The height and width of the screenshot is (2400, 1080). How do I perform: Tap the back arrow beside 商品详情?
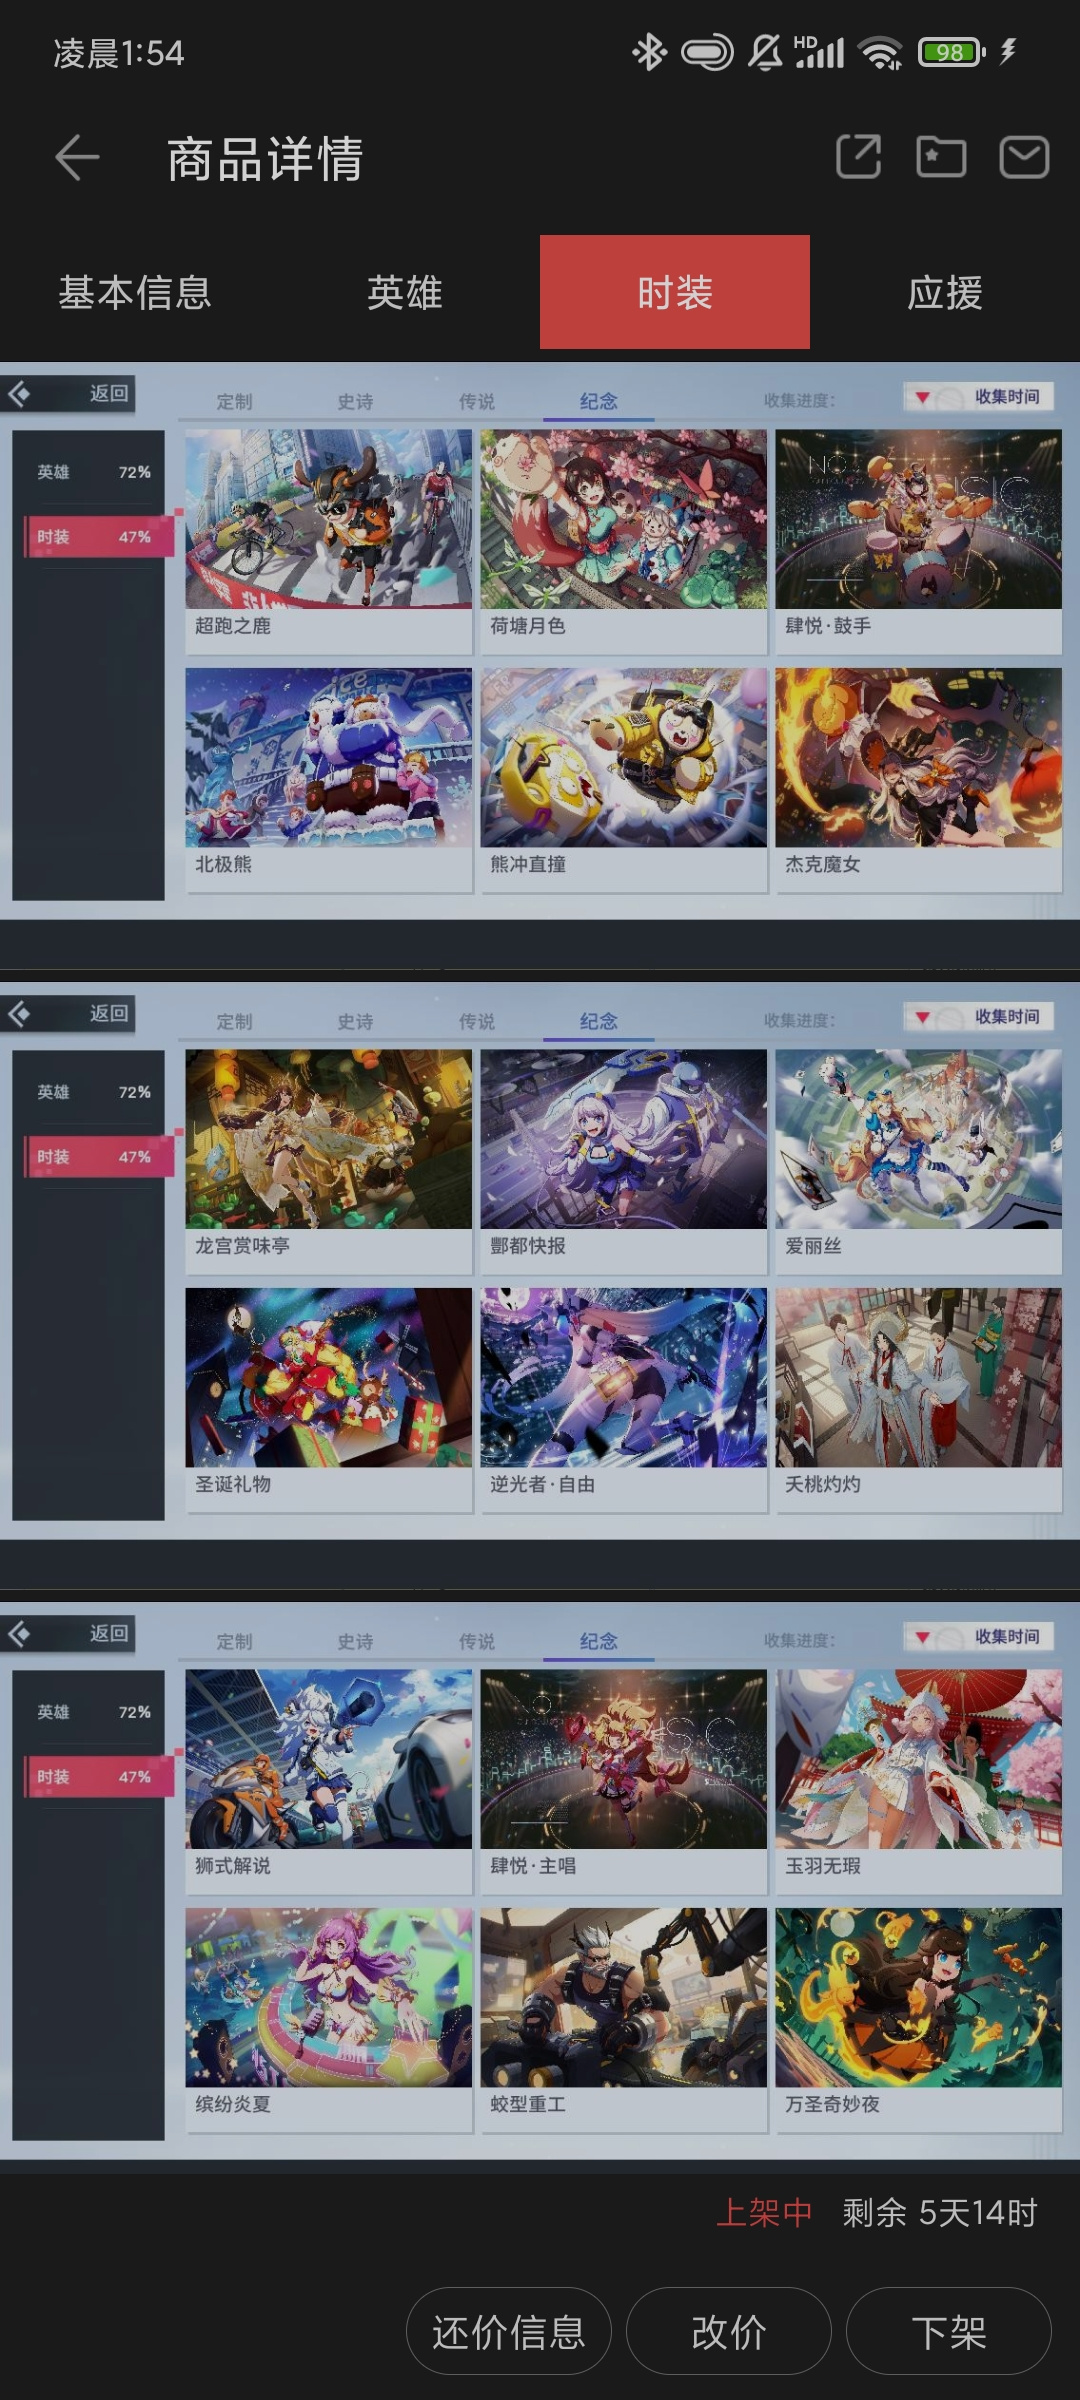coord(77,158)
